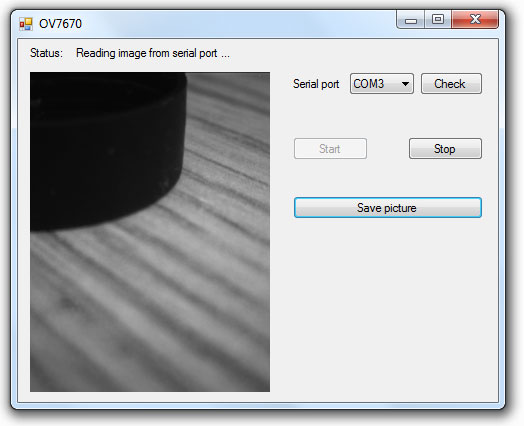Viewport: 524px width, 426px height.
Task: Open the COM3 serial port dropdown
Action: 382,84
